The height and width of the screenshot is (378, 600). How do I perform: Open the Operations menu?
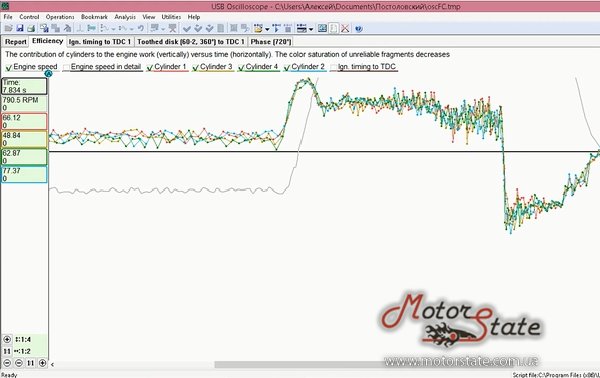click(60, 17)
